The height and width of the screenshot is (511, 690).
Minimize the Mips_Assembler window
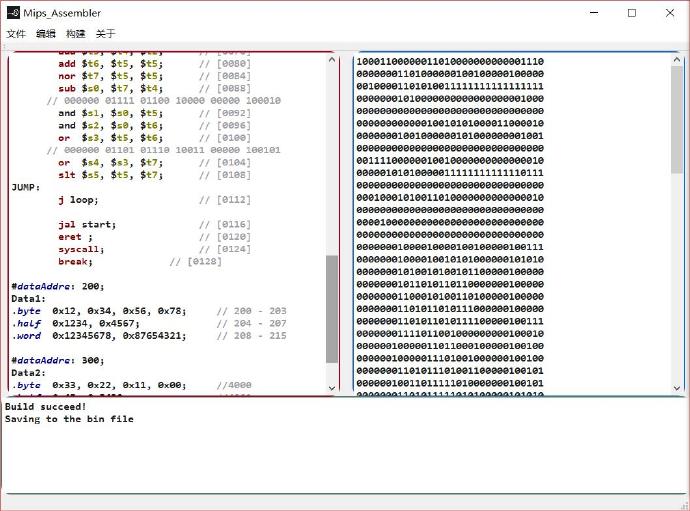(x=594, y=13)
